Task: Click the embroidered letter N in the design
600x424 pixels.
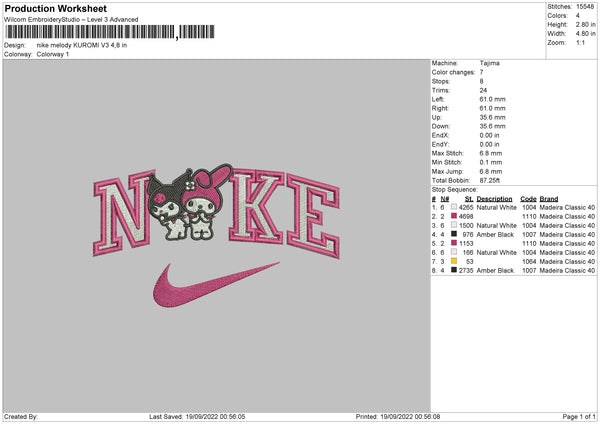Action: point(122,214)
